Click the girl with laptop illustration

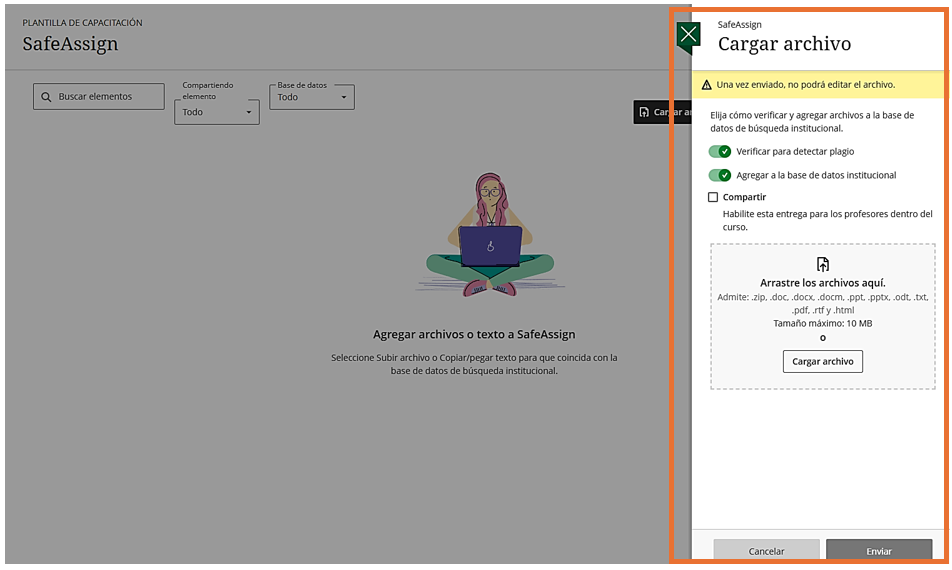(490, 235)
